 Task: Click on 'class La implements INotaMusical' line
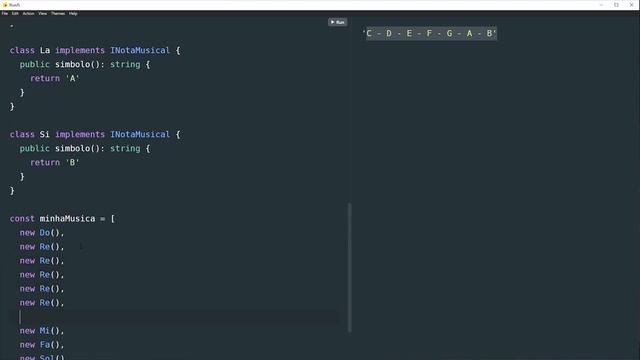(95, 50)
